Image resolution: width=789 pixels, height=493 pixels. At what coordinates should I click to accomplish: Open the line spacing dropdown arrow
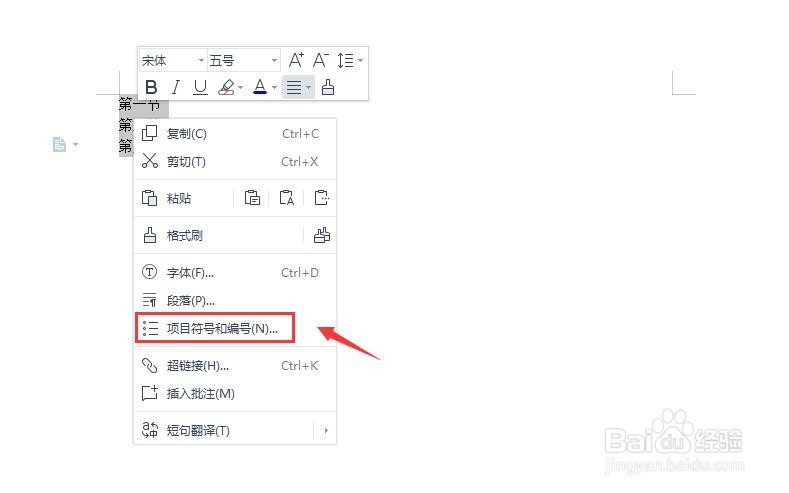coord(360,61)
